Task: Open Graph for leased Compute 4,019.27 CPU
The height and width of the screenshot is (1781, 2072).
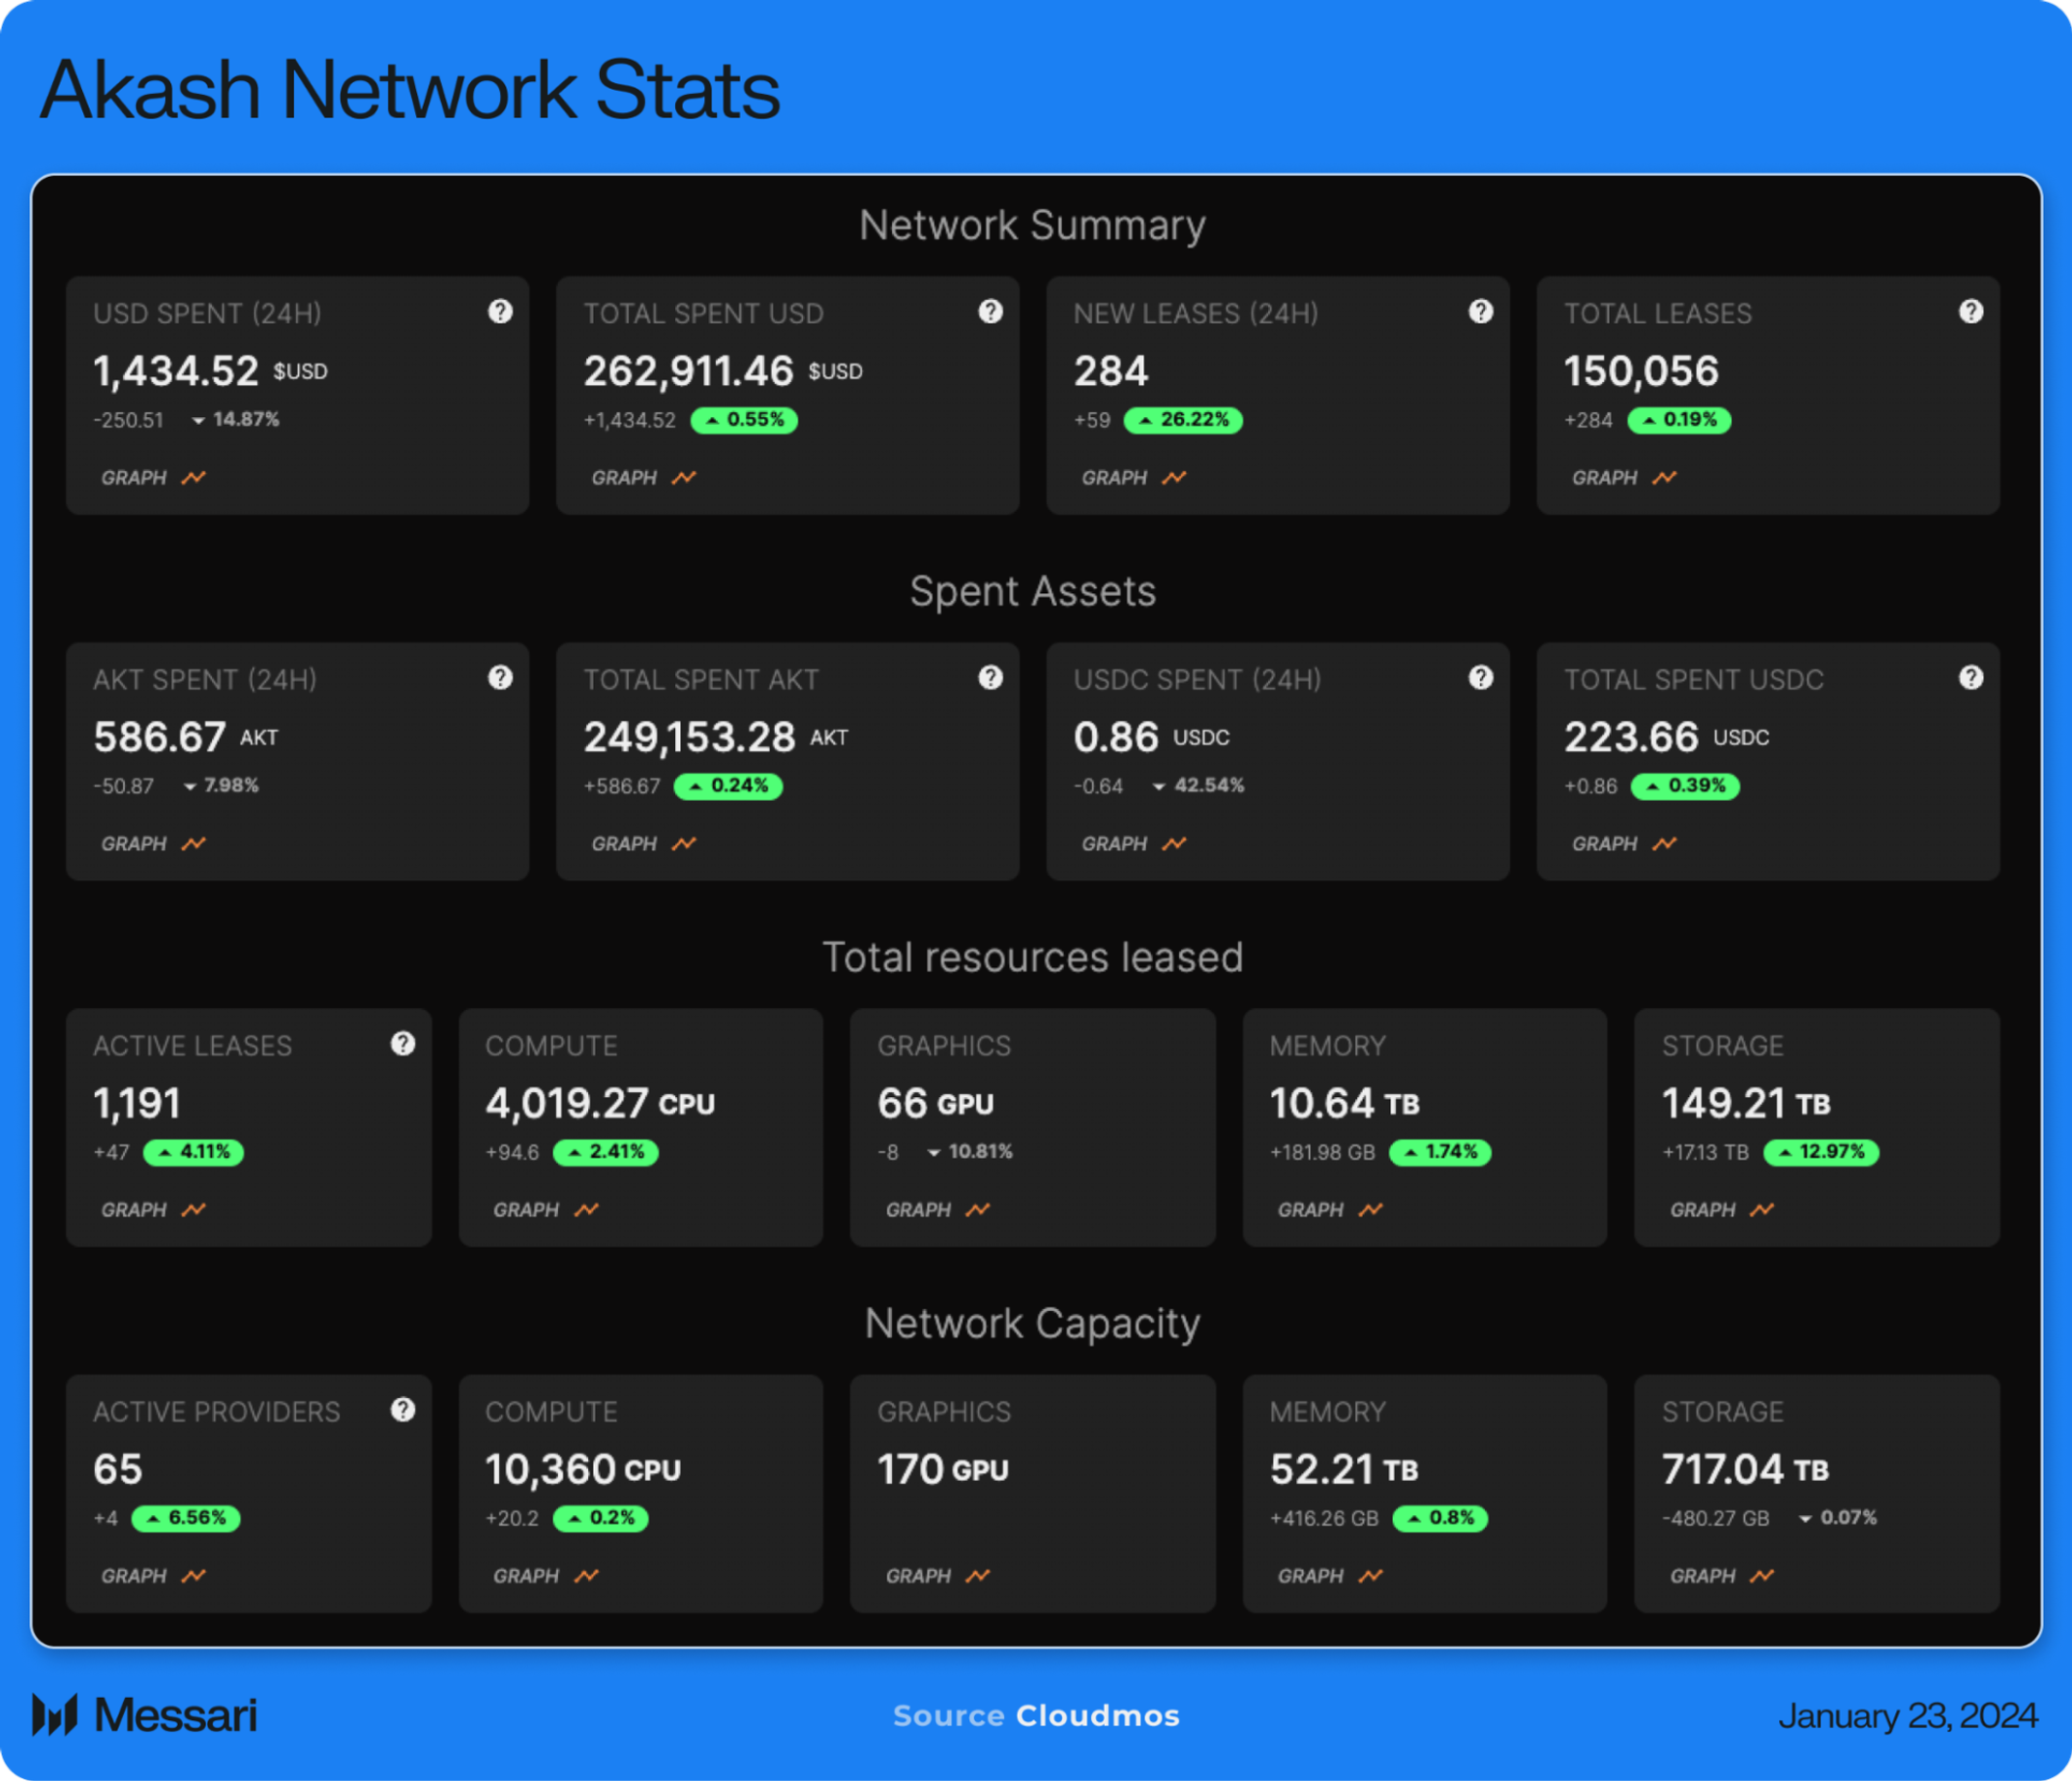Action: click(545, 1210)
